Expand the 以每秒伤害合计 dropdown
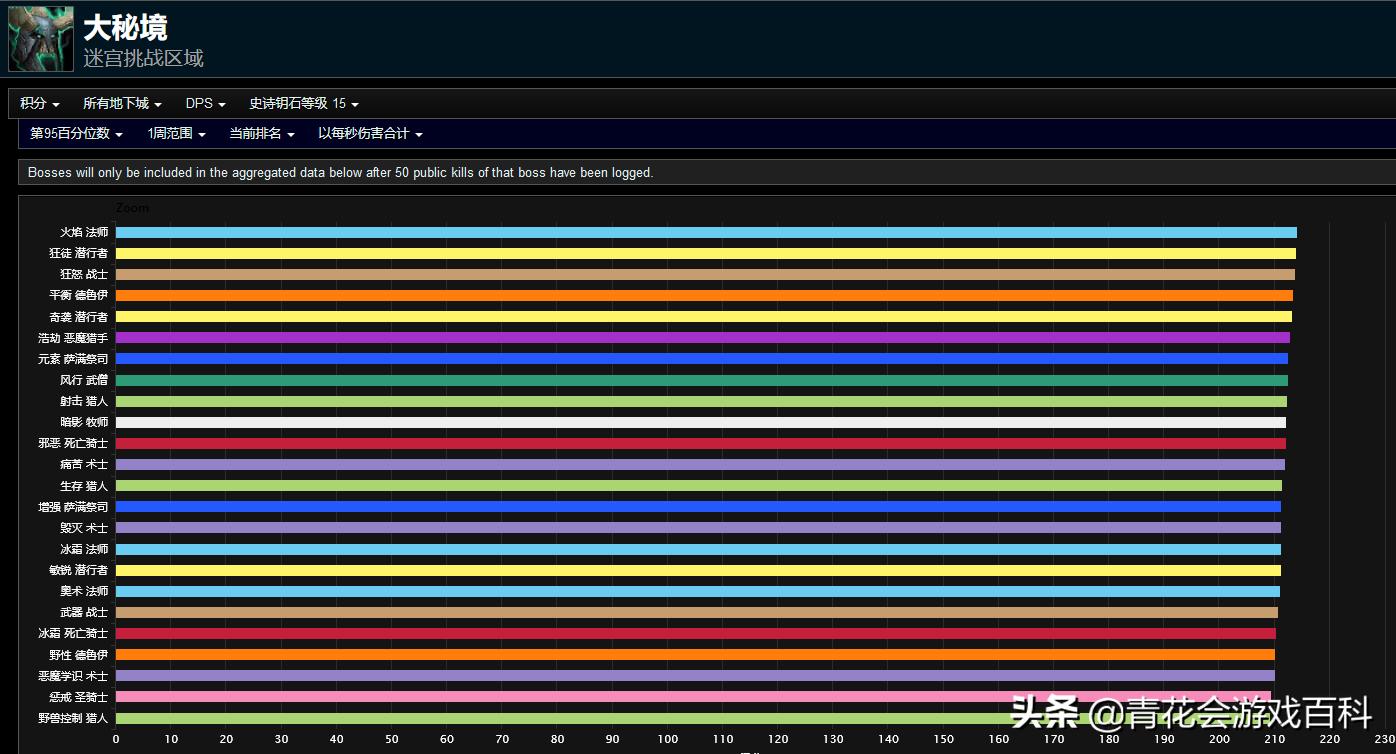This screenshot has height=754, width=1396. pyautogui.click(x=370, y=133)
